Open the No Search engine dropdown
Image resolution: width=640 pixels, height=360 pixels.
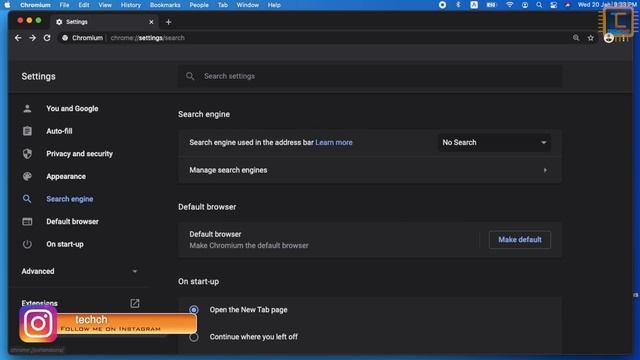494,142
